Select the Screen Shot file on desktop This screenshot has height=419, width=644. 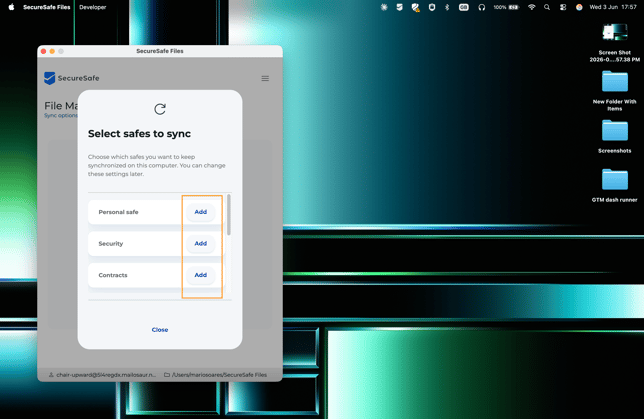615,43
